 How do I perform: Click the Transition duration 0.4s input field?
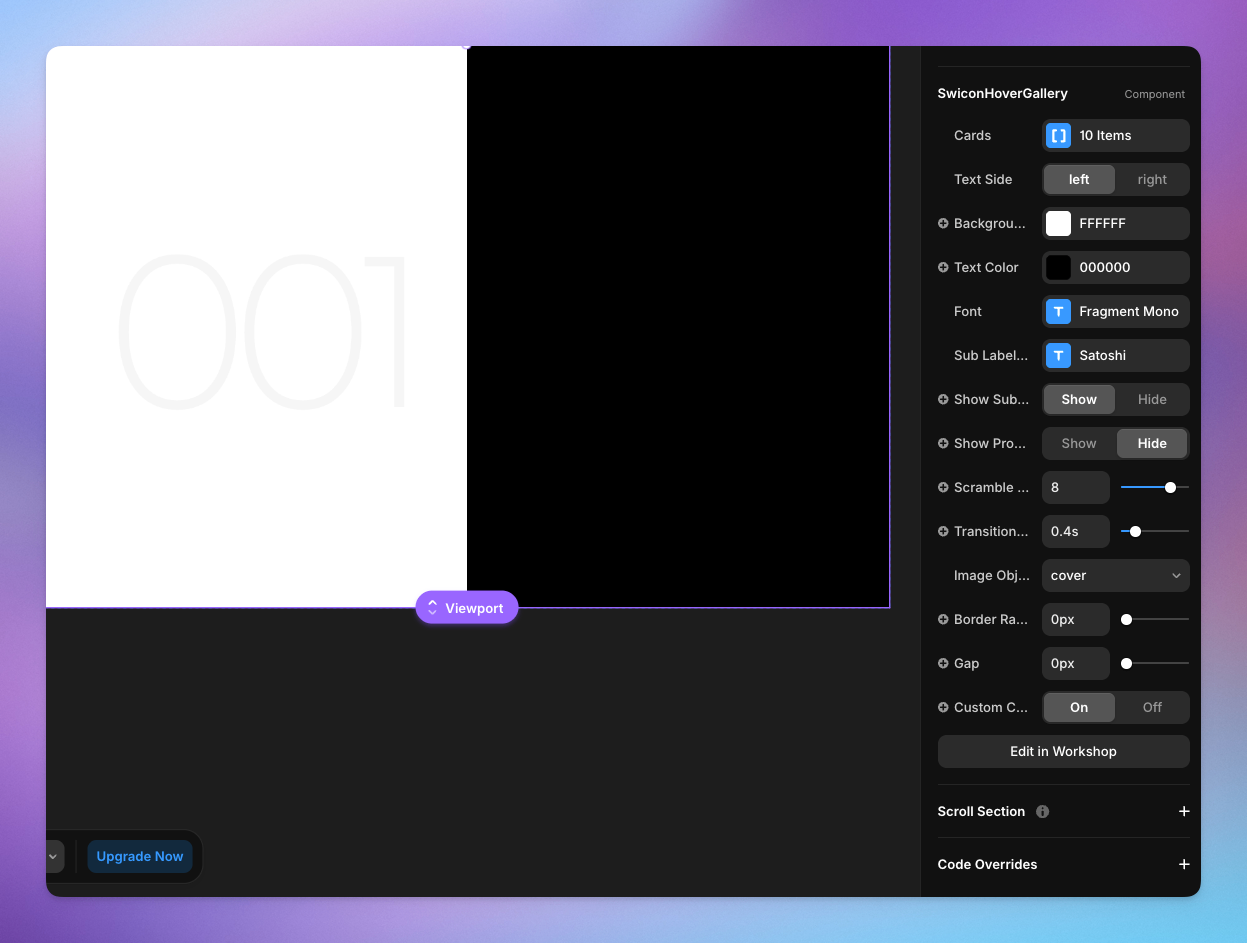coord(1075,532)
